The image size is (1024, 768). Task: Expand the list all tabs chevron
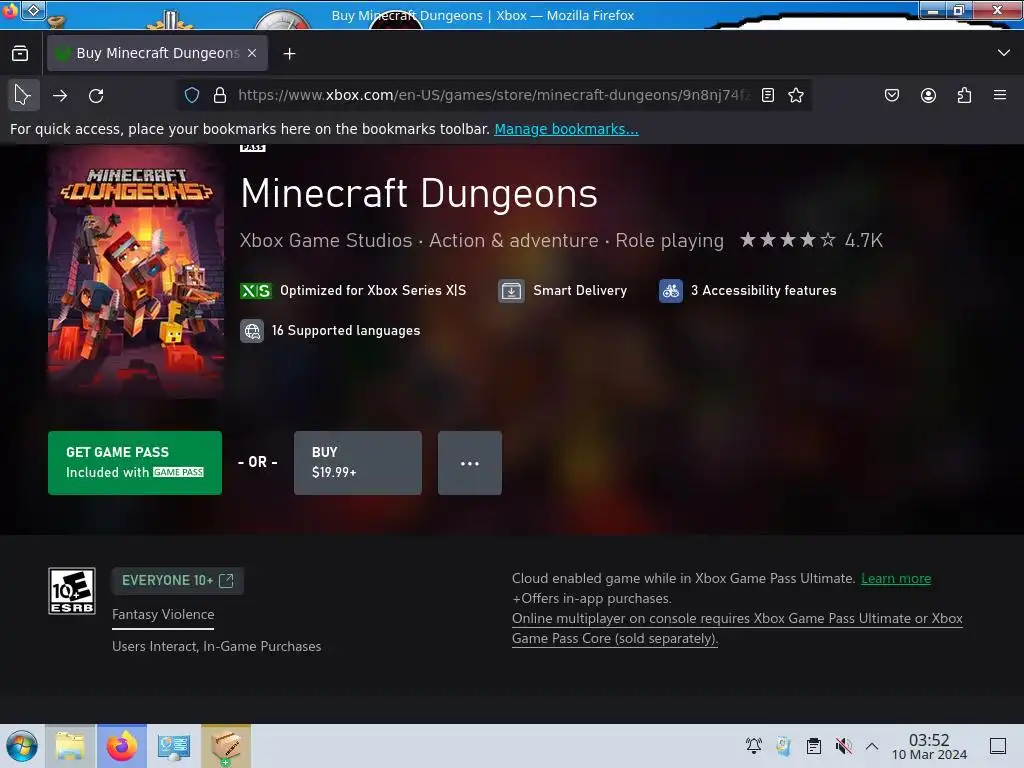[x=1004, y=53]
